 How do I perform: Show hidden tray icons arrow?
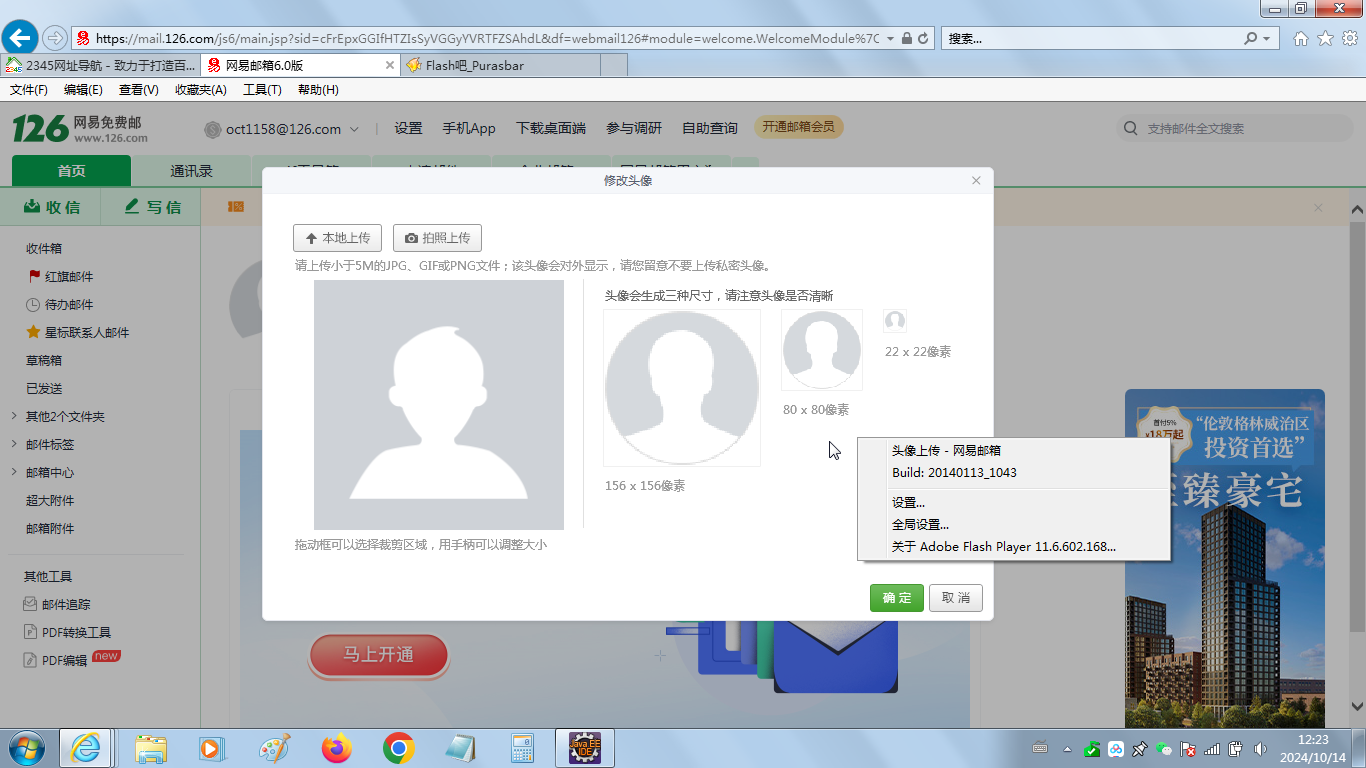click(x=1067, y=748)
